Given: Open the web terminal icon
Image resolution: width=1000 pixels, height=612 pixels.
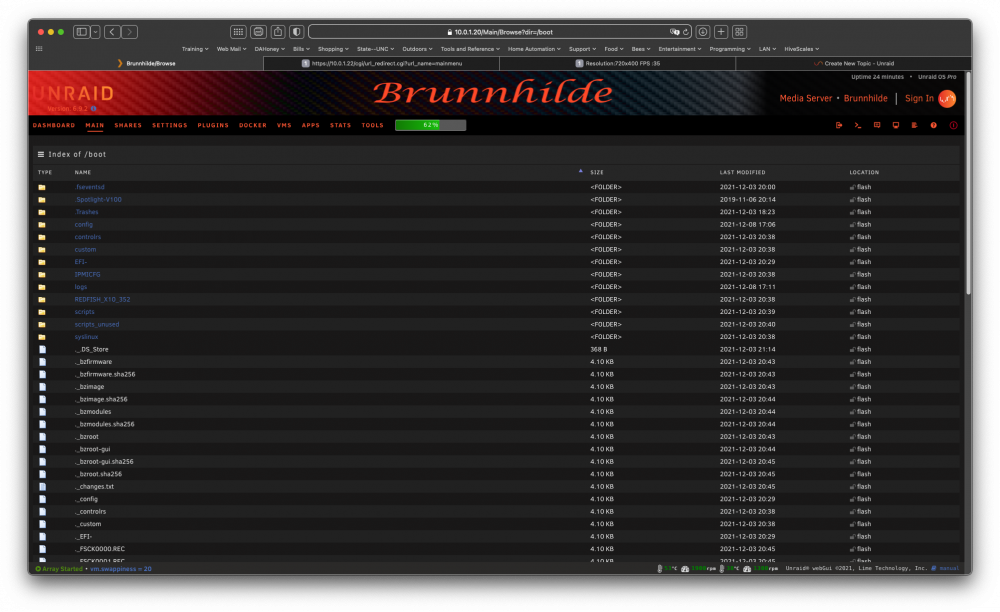Looking at the screenshot, I should (x=858, y=126).
